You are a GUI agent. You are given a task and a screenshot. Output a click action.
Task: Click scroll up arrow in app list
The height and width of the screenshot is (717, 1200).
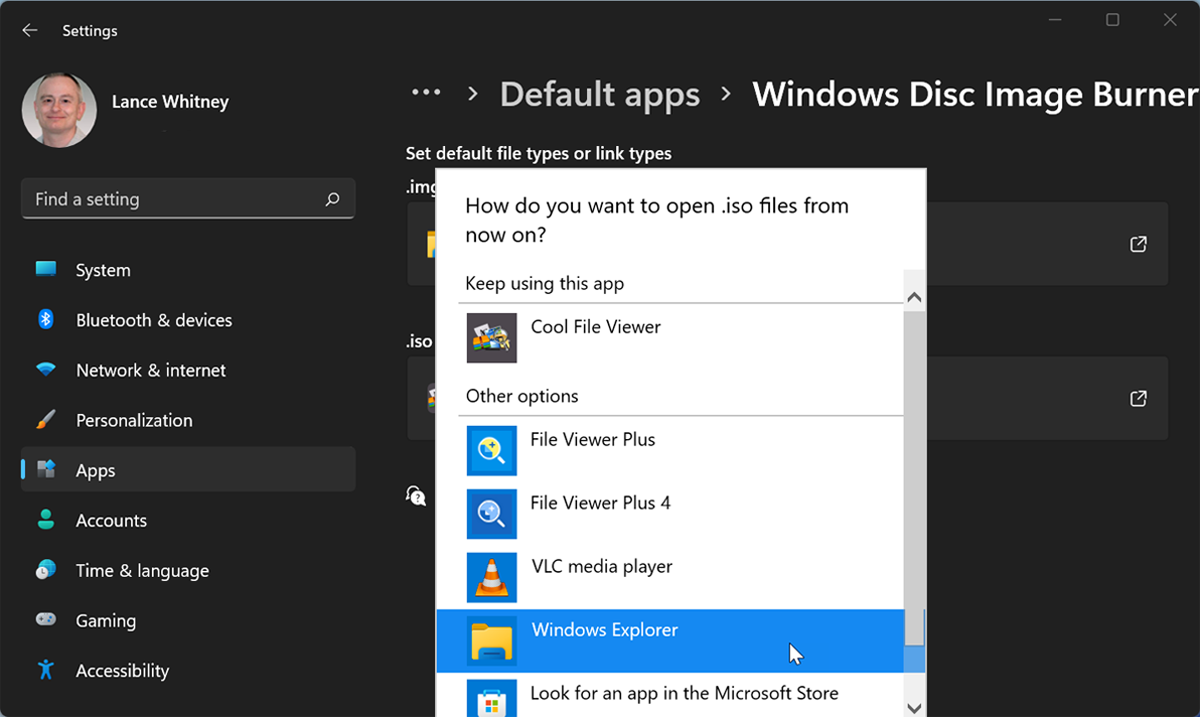[914, 298]
